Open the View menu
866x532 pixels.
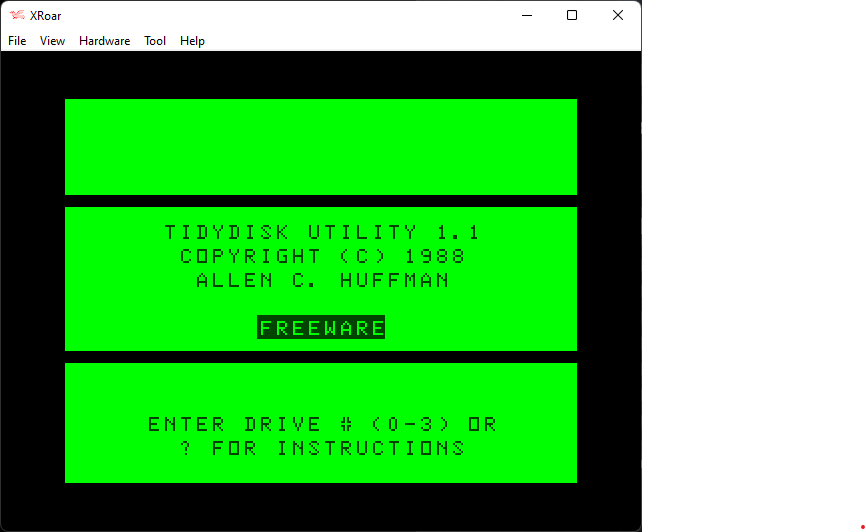click(x=52, y=41)
